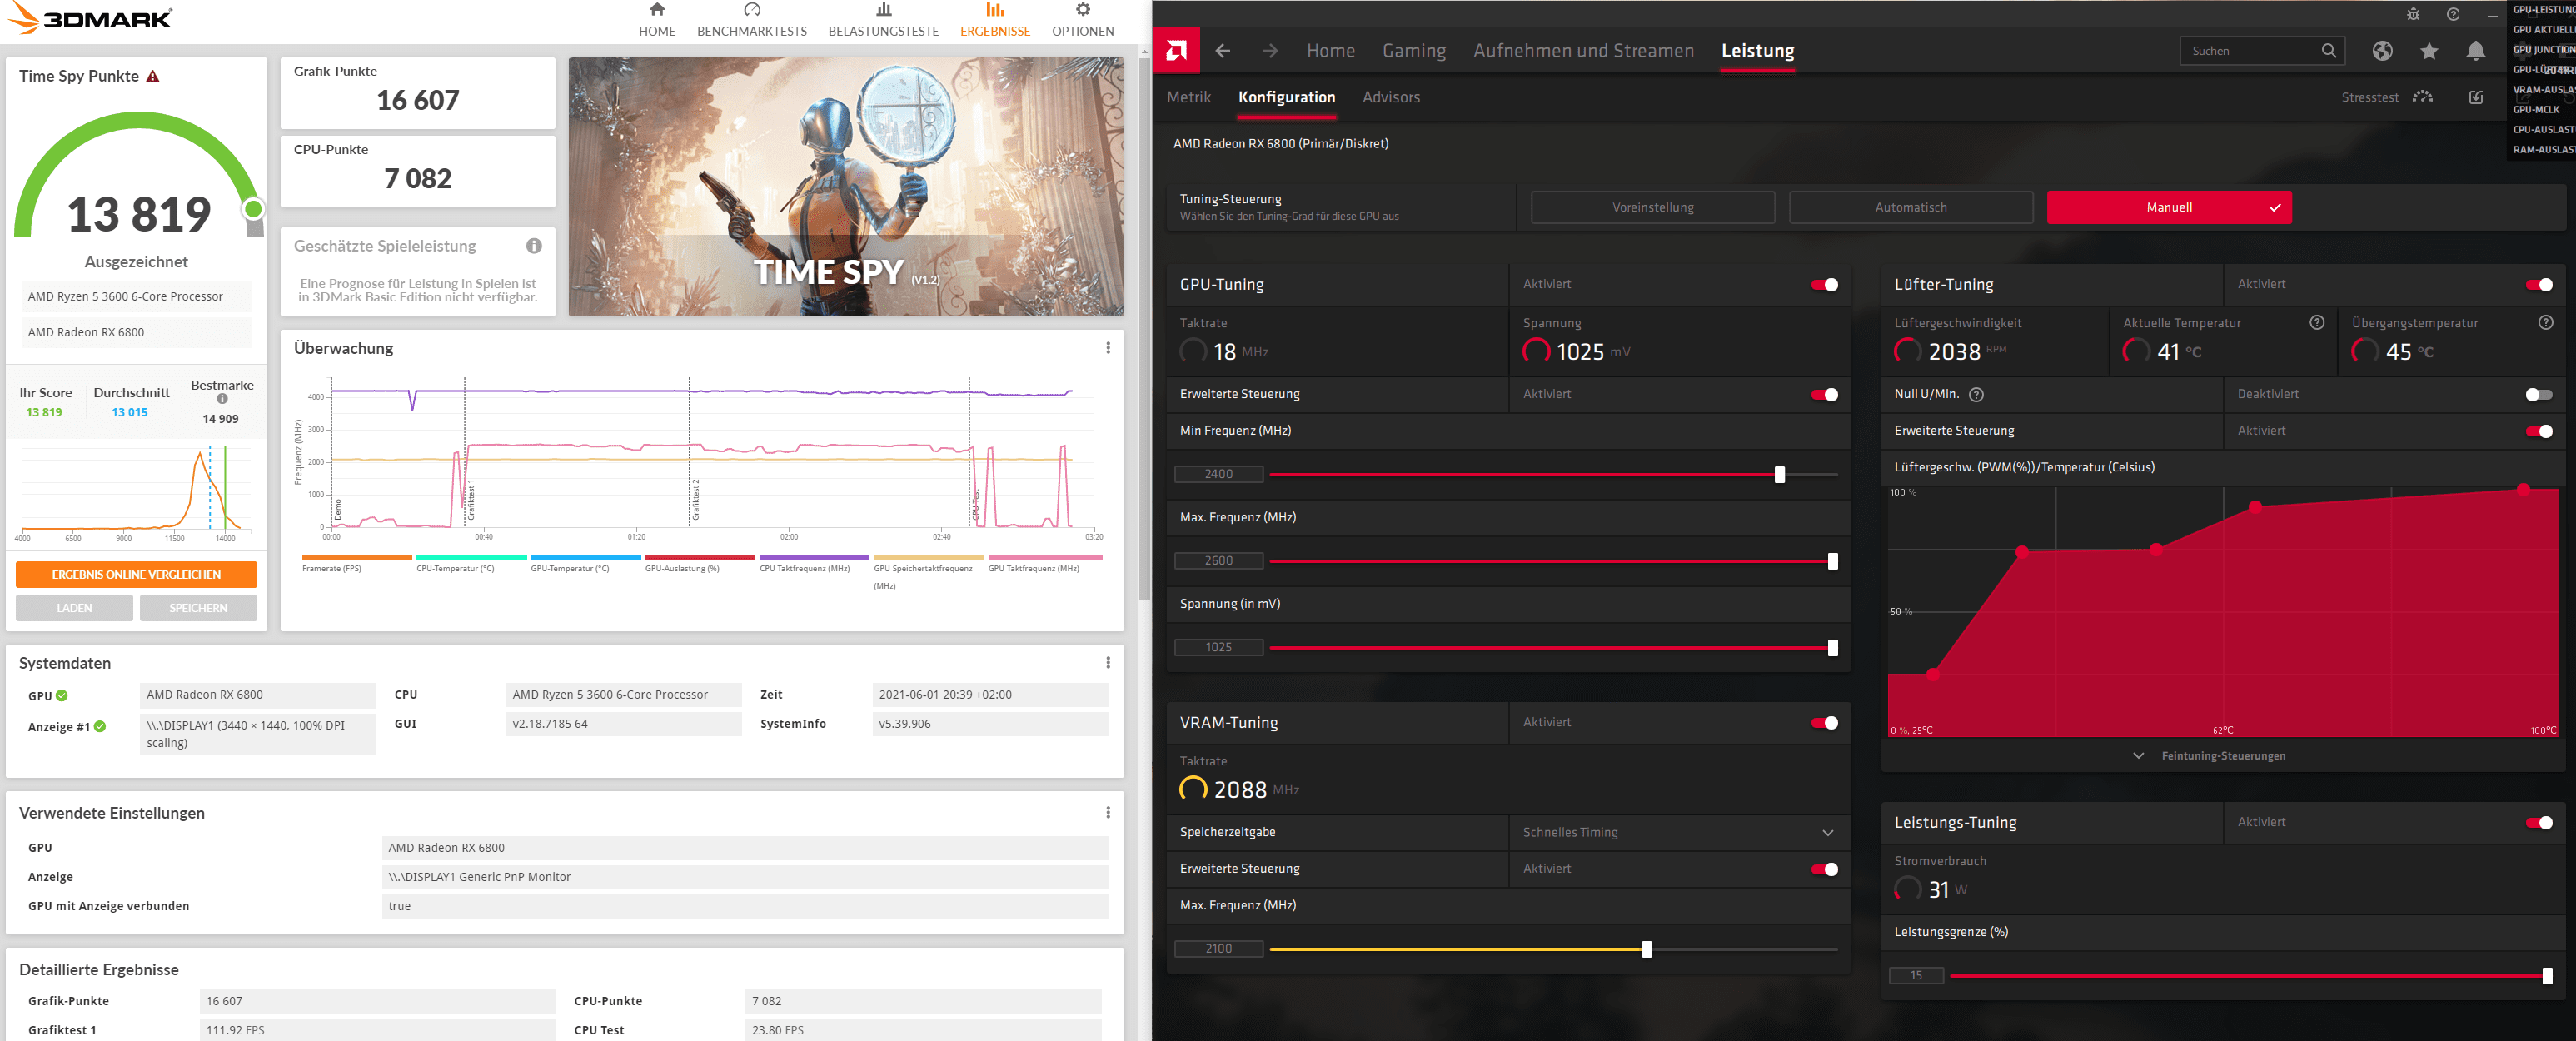Go forward with Radeon forward arrow

point(1270,51)
